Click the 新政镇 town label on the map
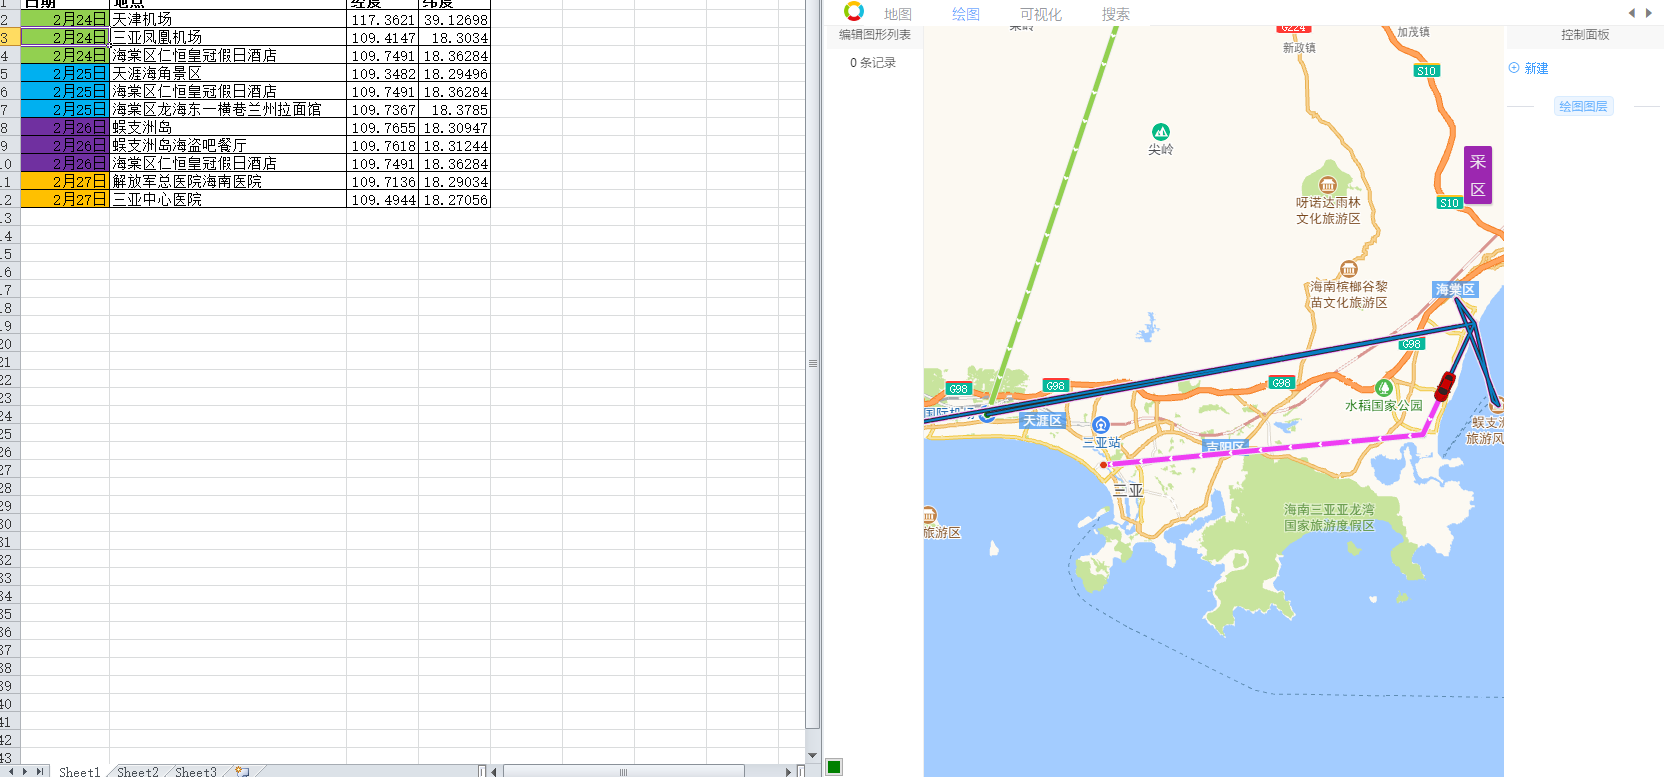This screenshot has width=1664, height=777. click(x=1299, y=47)
